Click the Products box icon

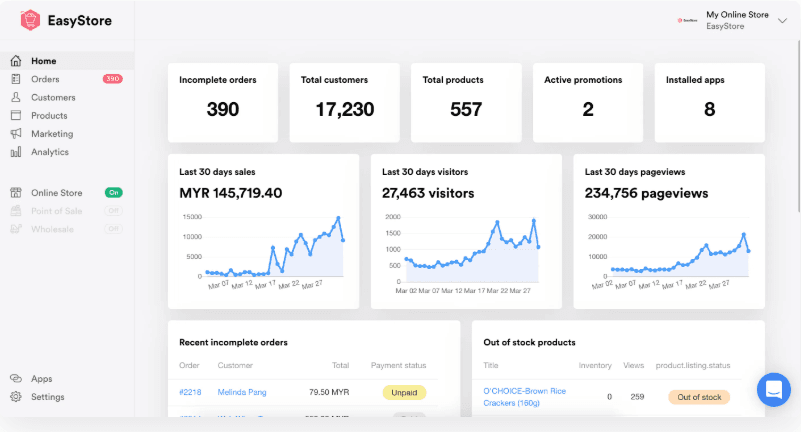(16, 115)
